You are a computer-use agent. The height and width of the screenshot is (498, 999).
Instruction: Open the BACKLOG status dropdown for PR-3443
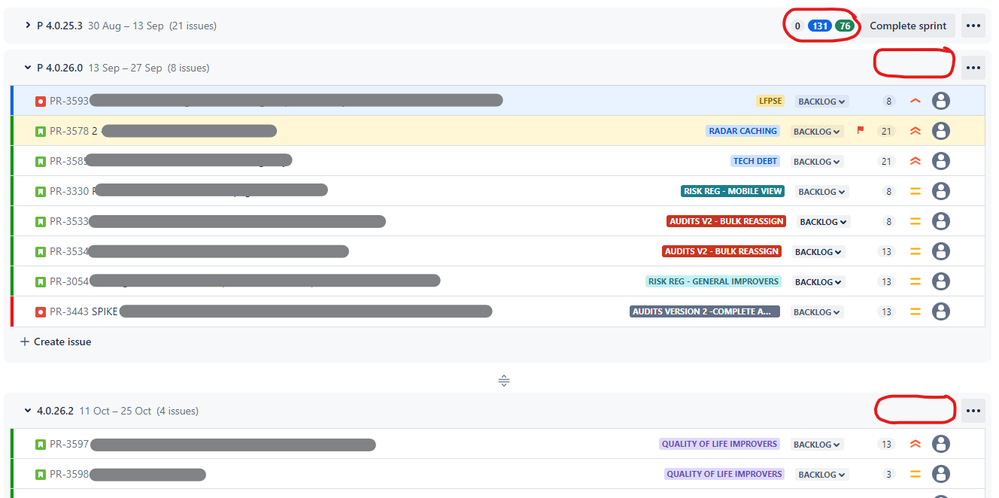817,312
